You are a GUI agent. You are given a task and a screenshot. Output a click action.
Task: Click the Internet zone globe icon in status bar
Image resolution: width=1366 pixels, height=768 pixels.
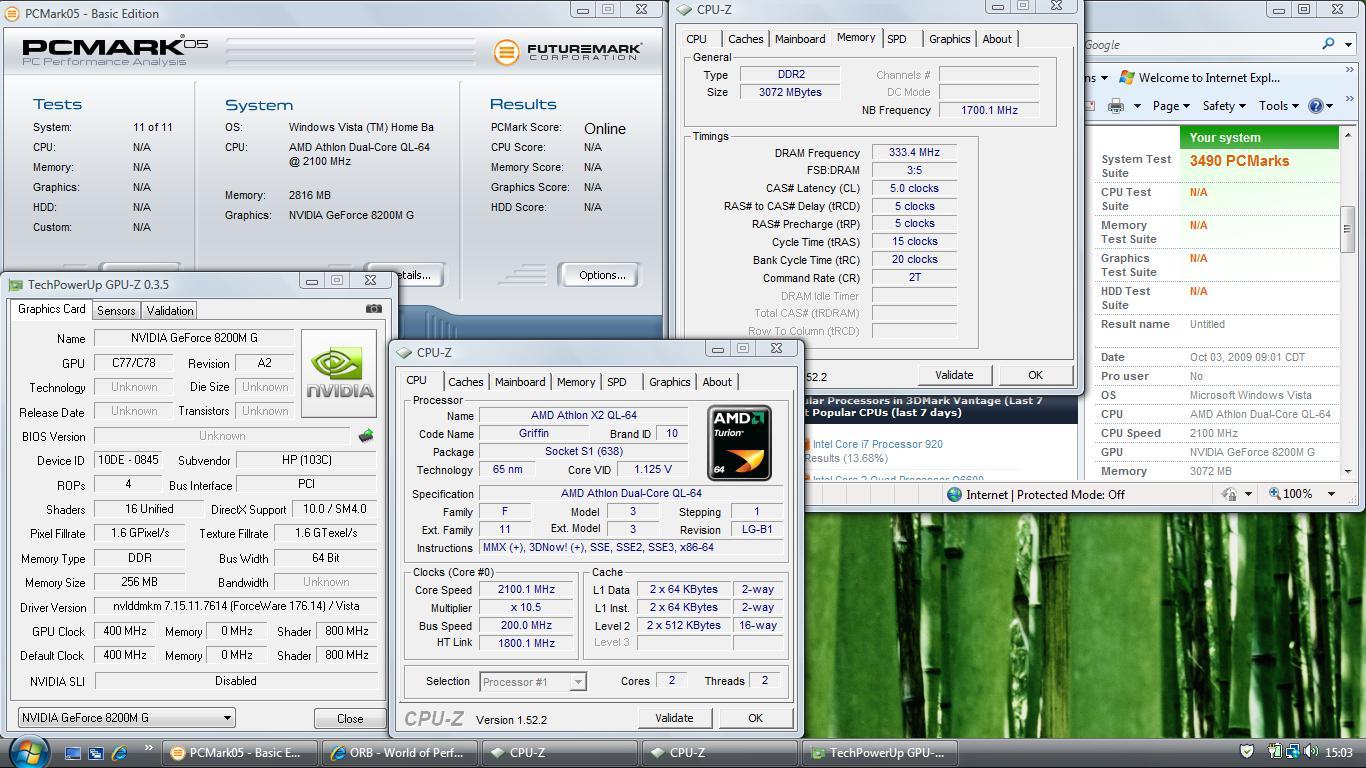[x=954, y=494]
